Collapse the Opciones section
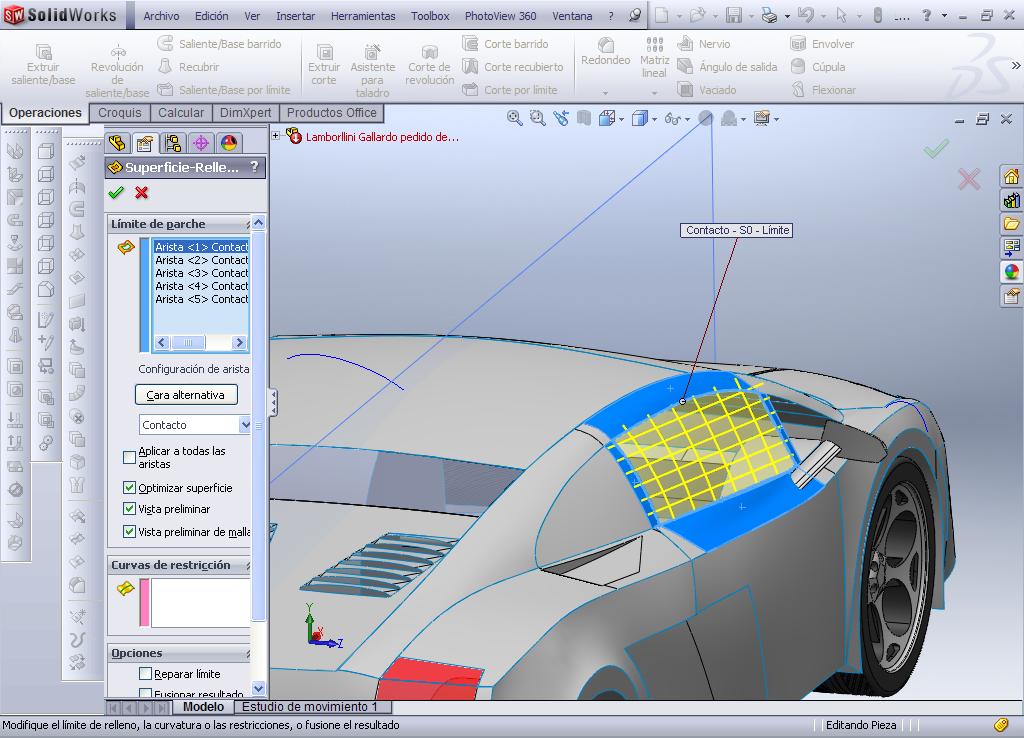1024x738 pixels. tap(248, 653)
